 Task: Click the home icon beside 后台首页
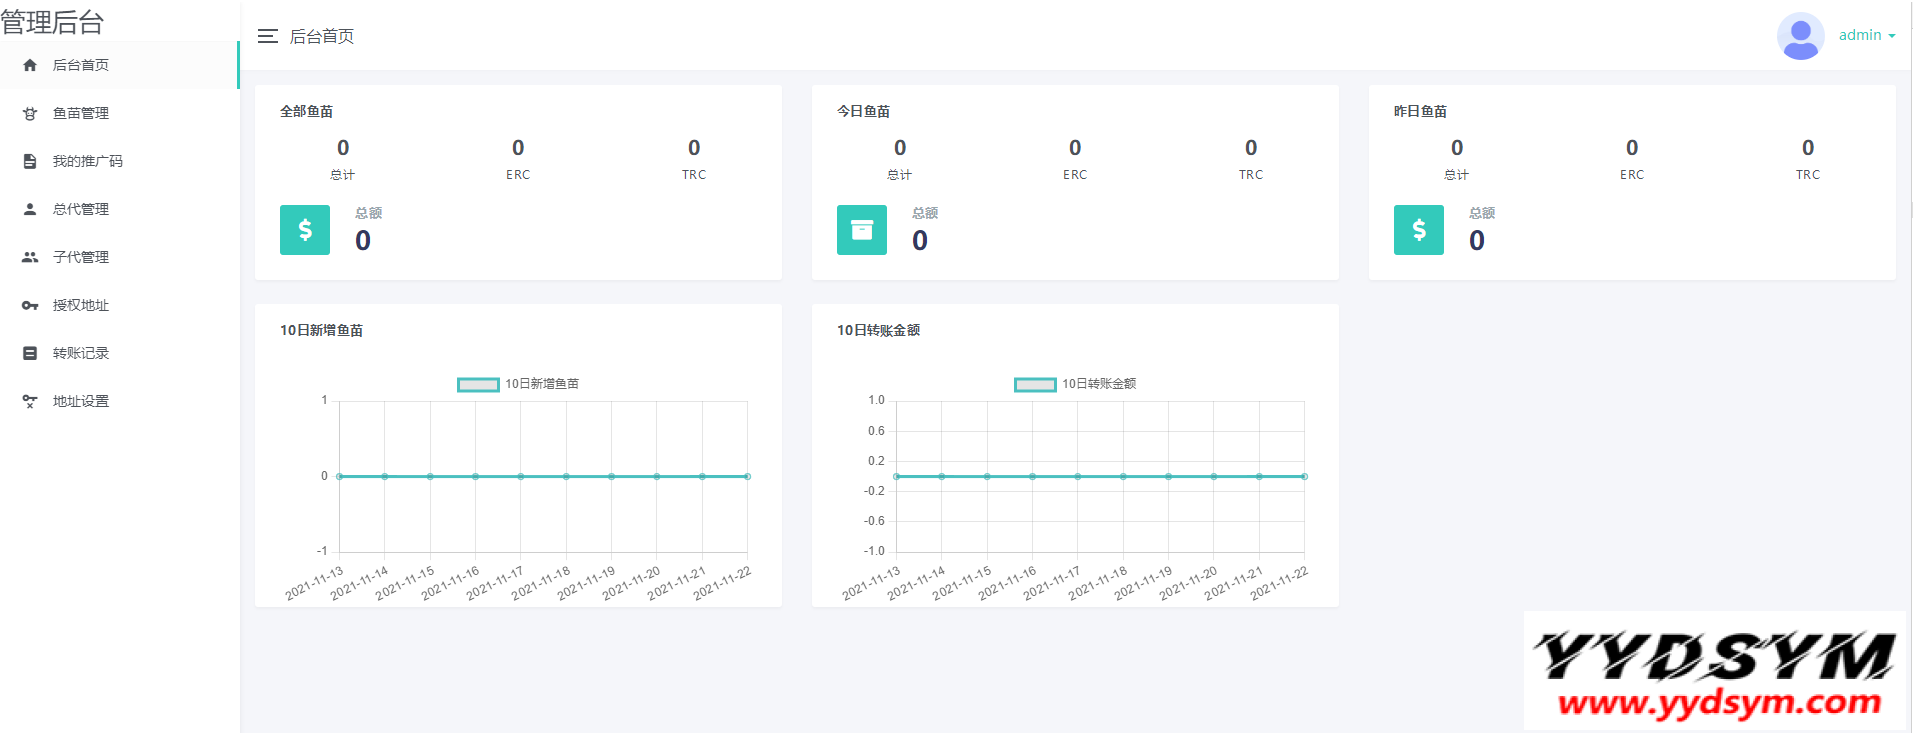[x=30, y=65]
